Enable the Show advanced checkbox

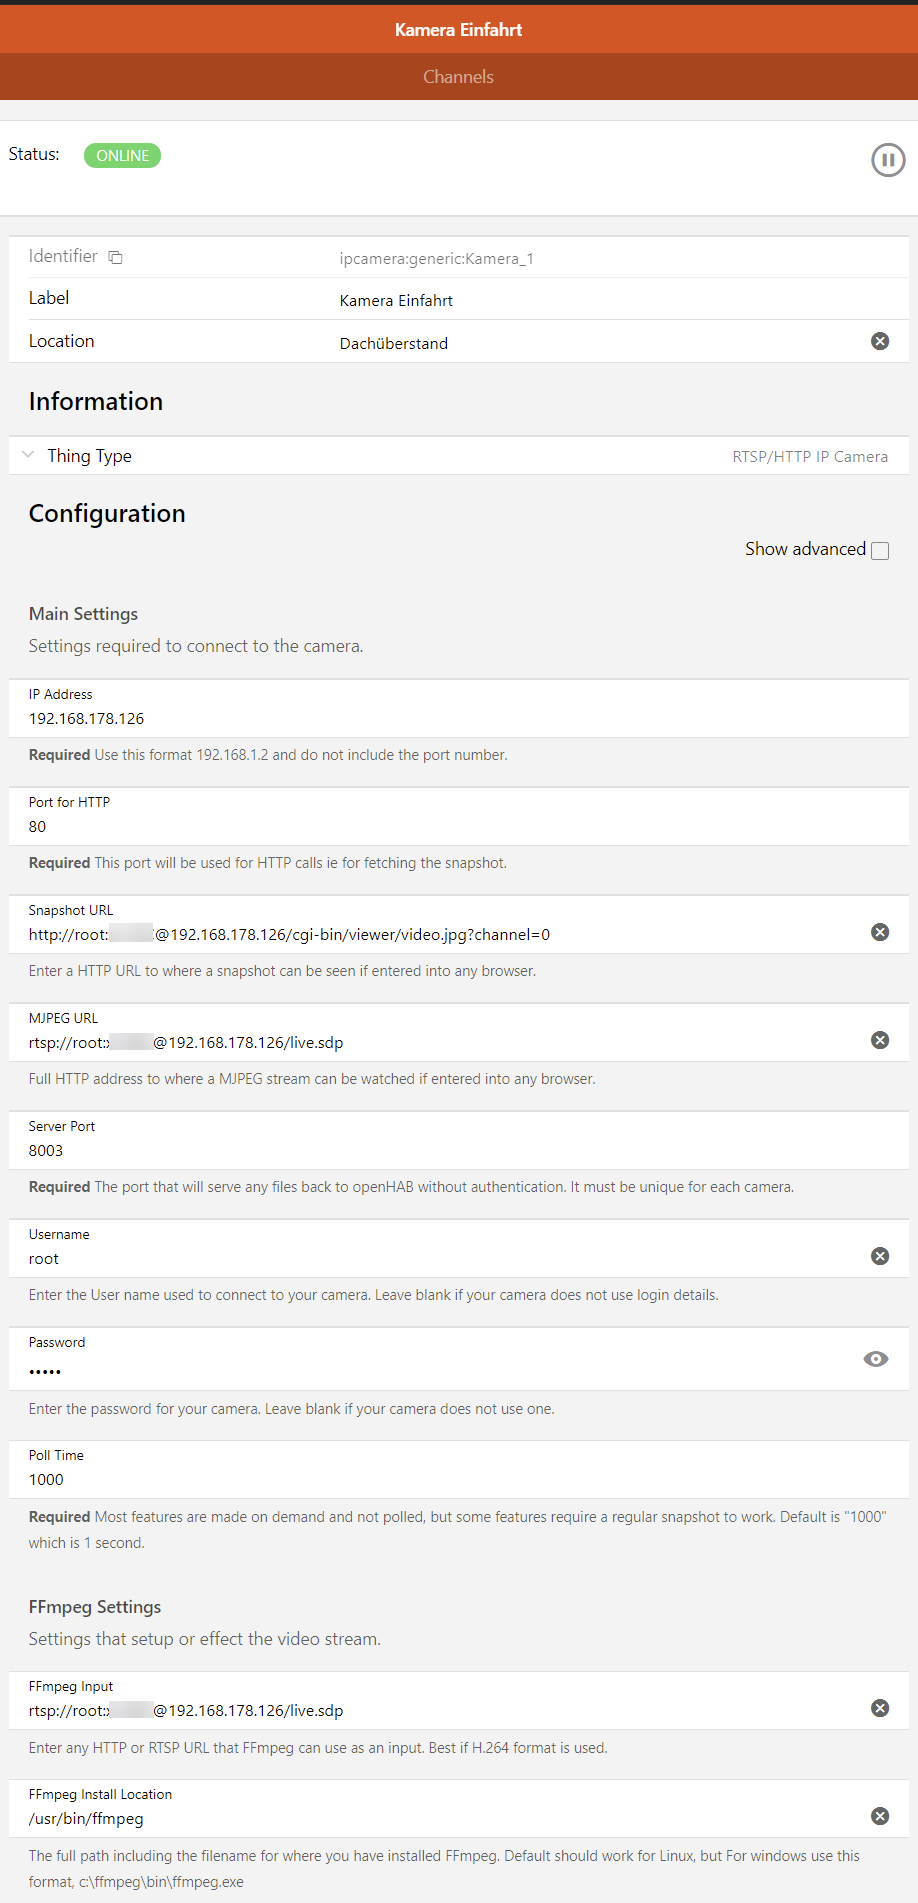[880, 551]
